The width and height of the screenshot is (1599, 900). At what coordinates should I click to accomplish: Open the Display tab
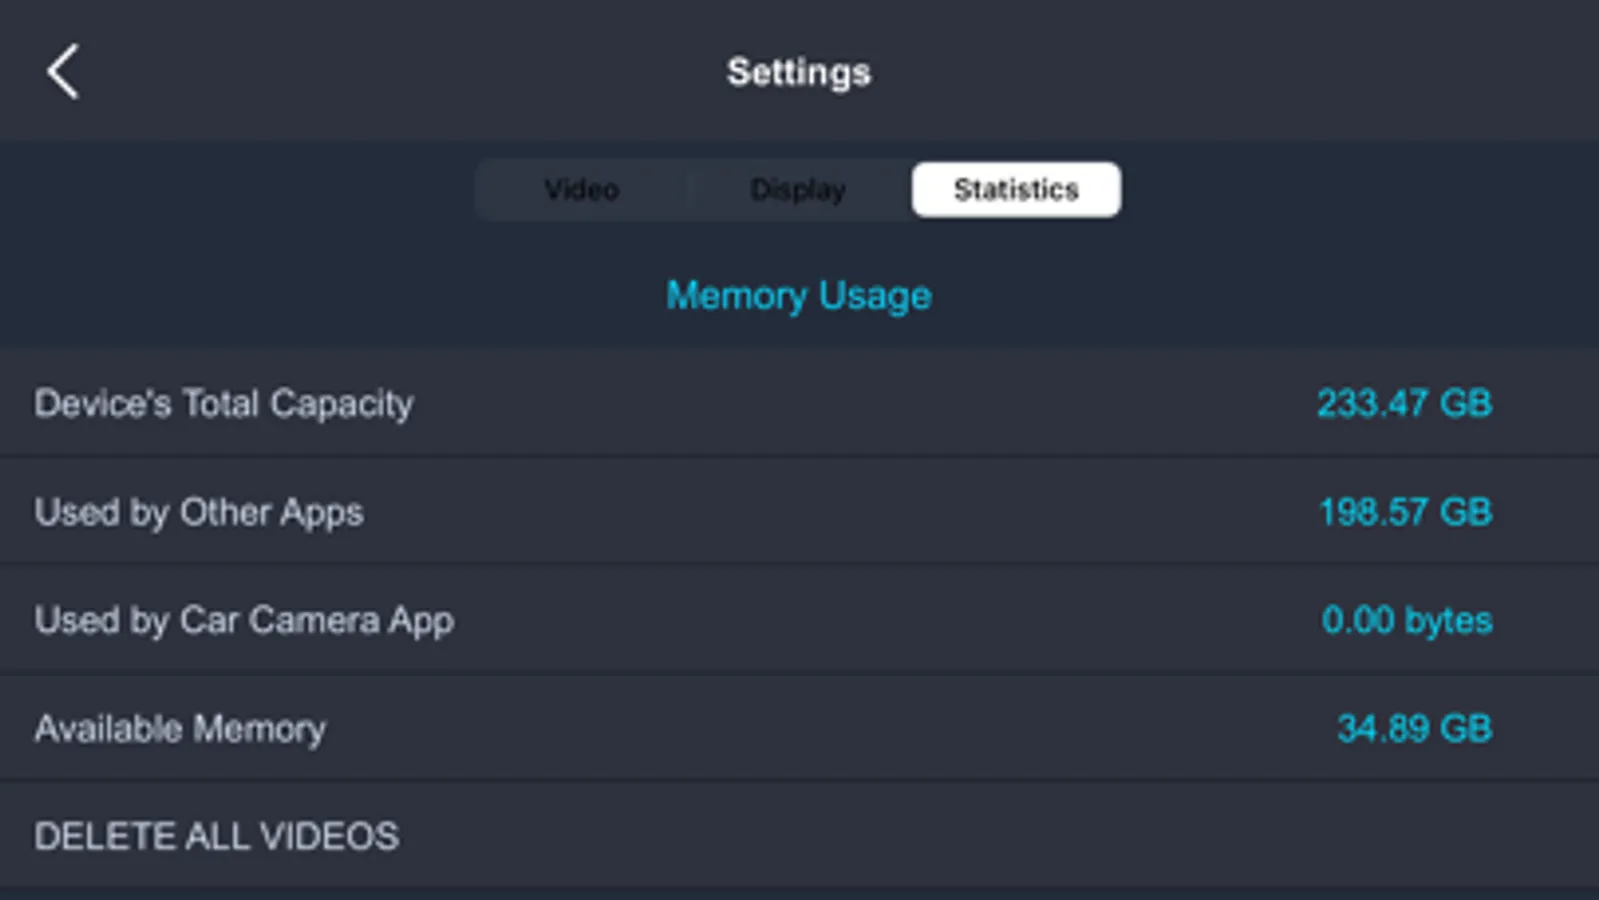tap(798, 189)
